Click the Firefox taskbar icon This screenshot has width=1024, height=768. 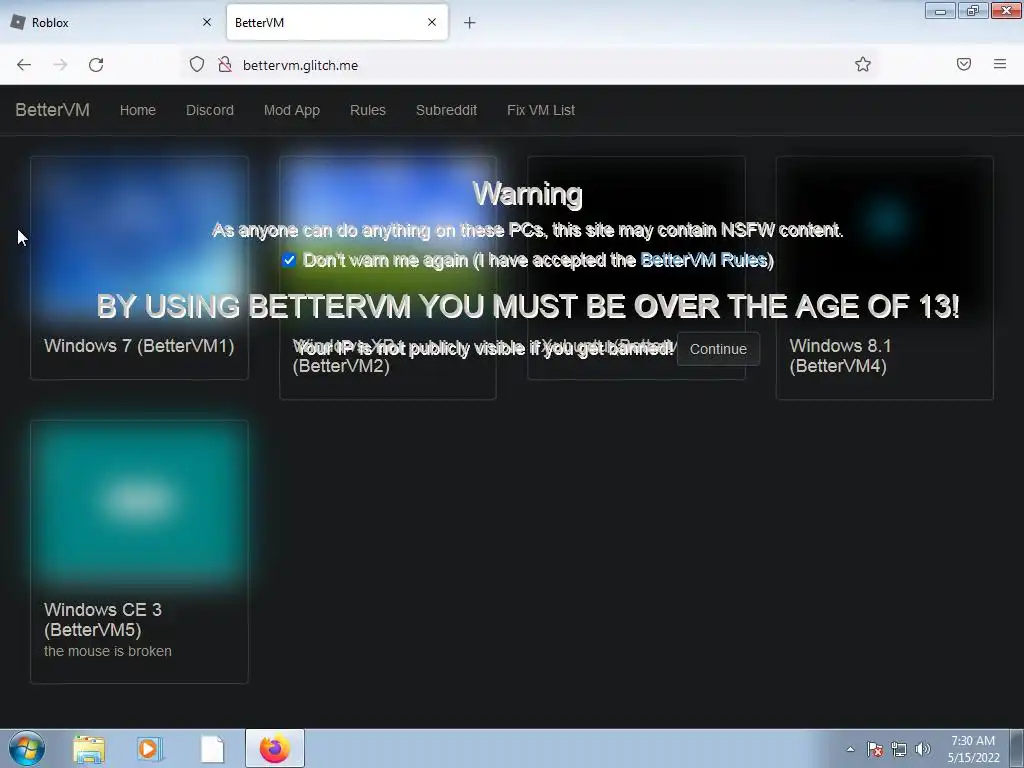pos(275,748)
